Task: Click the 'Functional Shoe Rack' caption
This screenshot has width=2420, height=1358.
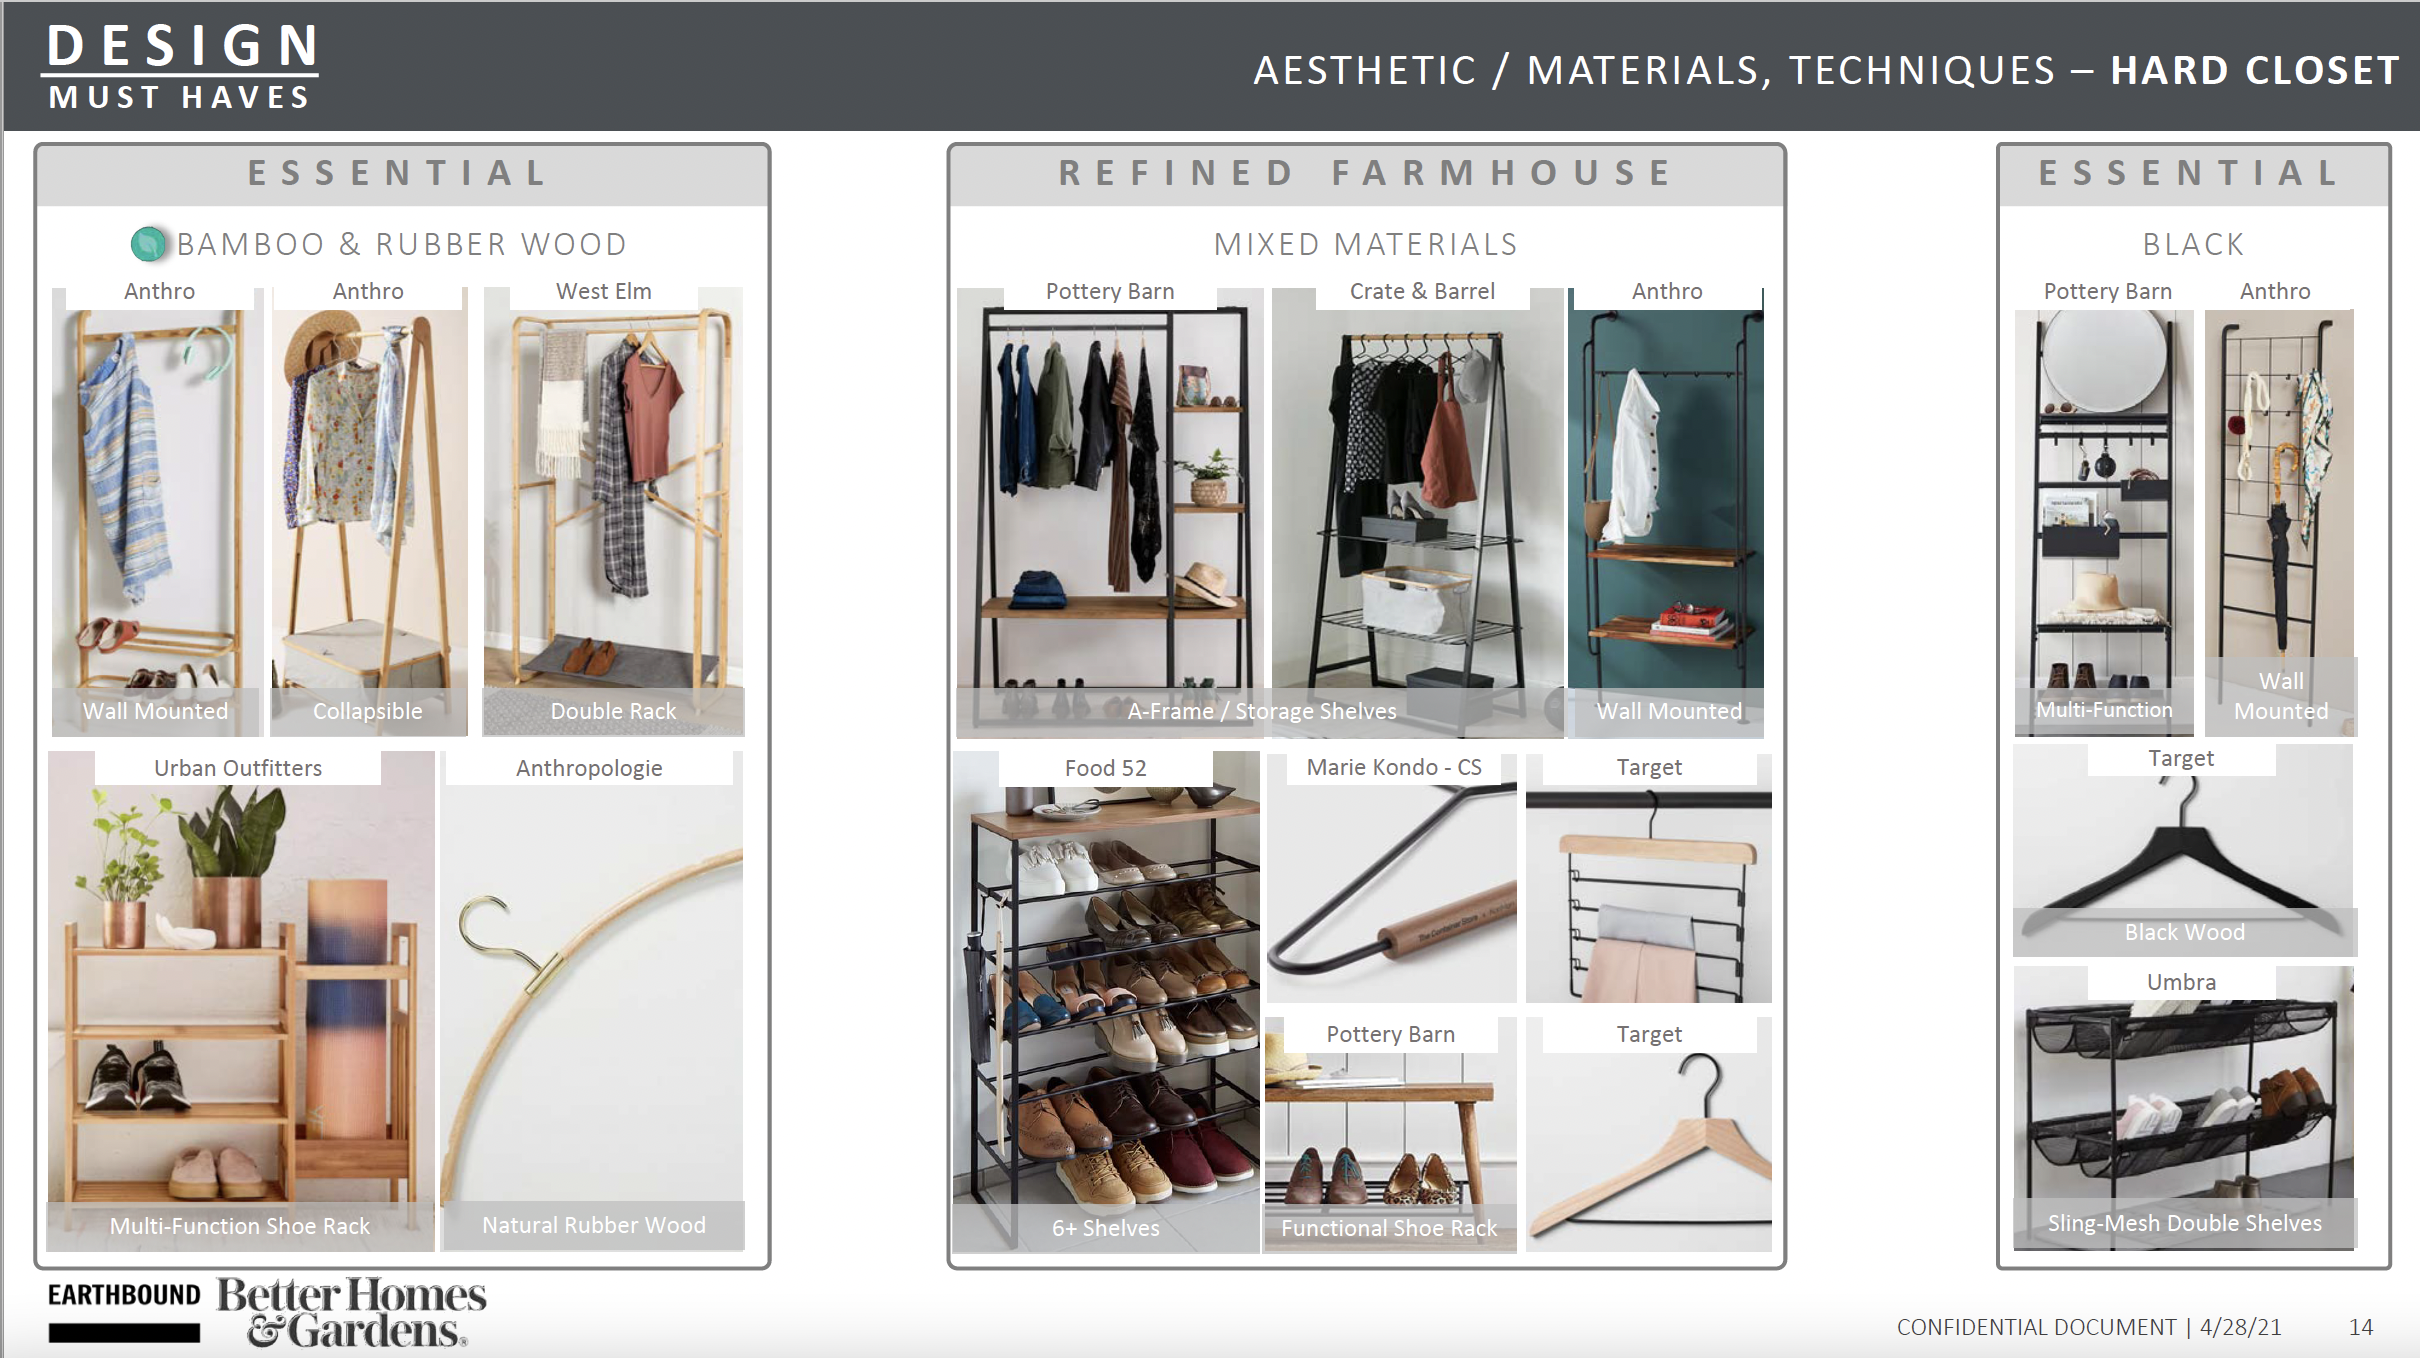Action: [x=1389, y=1228]
